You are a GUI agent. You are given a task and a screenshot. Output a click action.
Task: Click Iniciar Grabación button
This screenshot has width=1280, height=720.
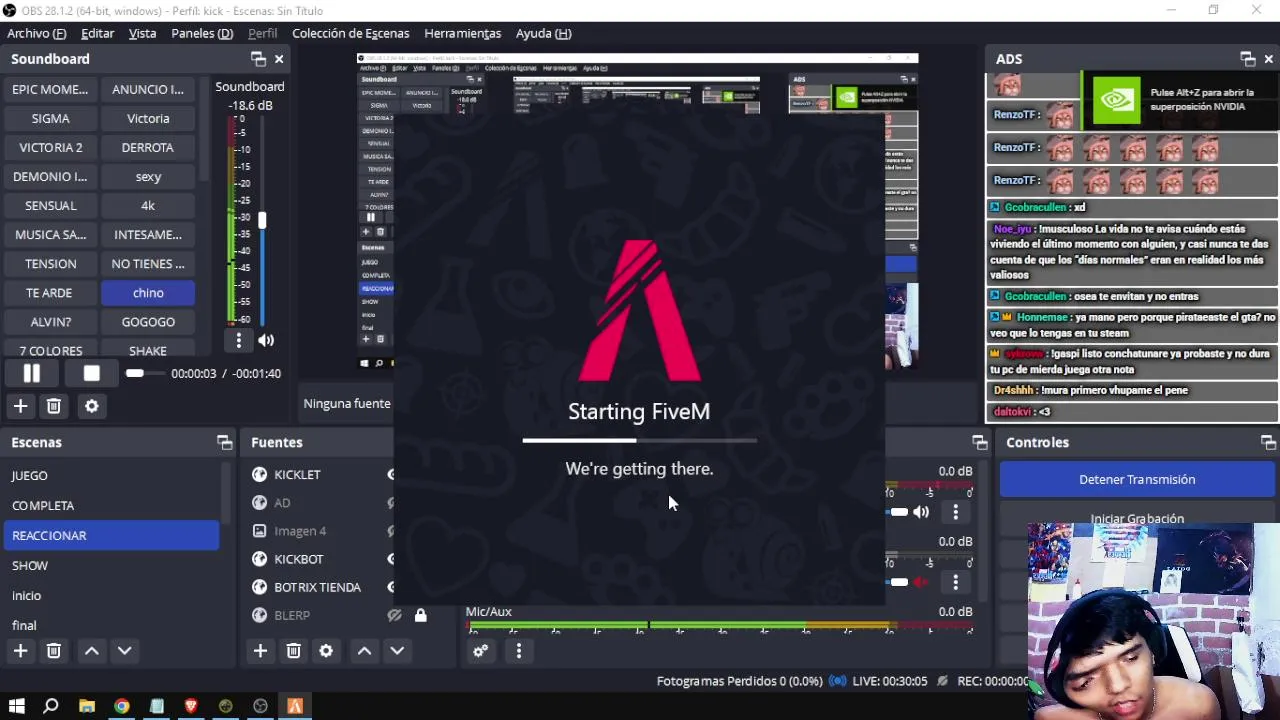[1137, 517]
